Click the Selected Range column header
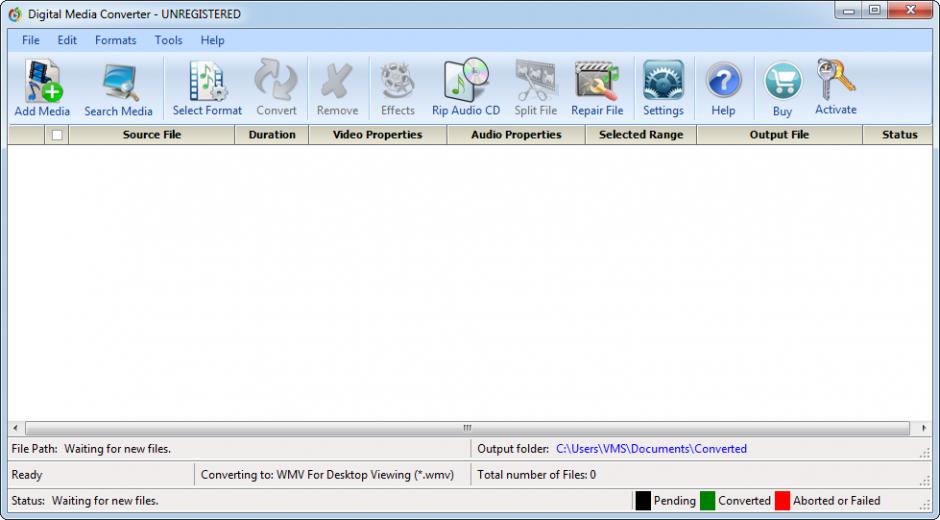The height and width of the screenshot is (520, 940). (x=641, y=135)
